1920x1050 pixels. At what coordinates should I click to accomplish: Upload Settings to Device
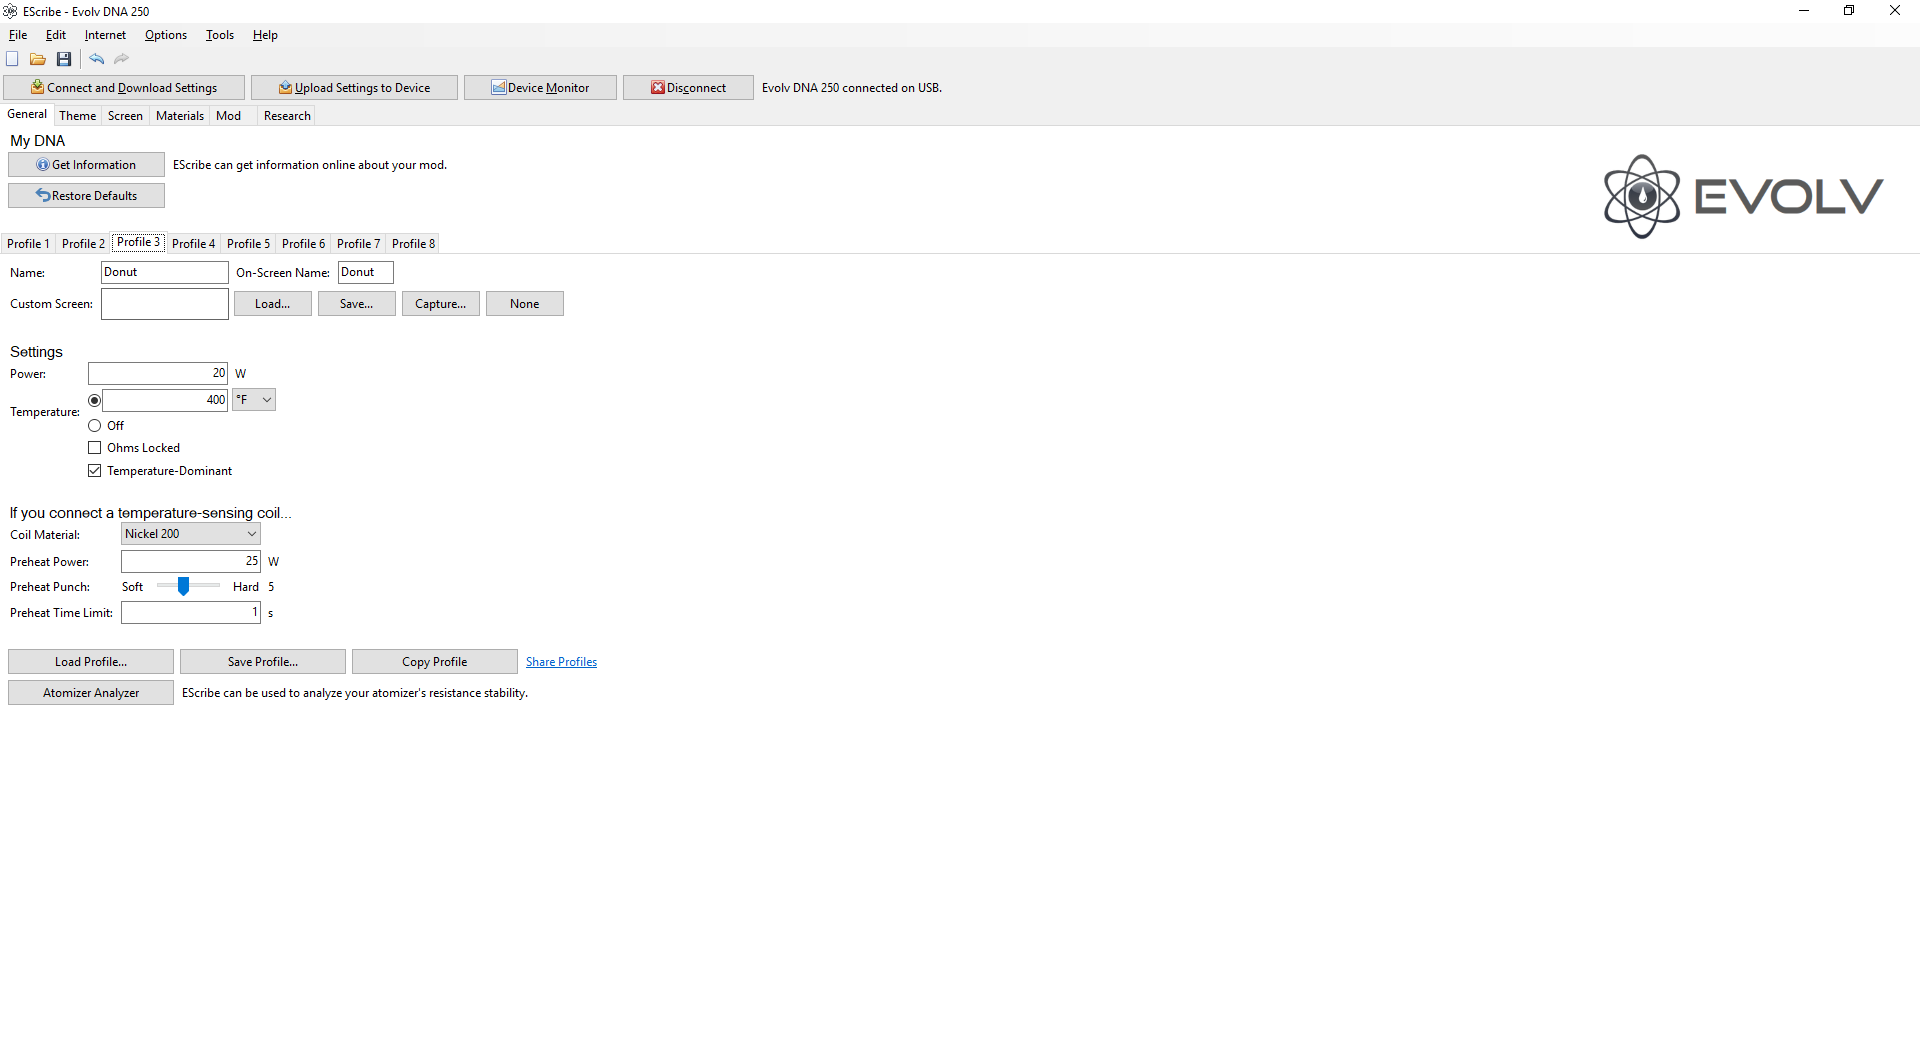[354, 88]
